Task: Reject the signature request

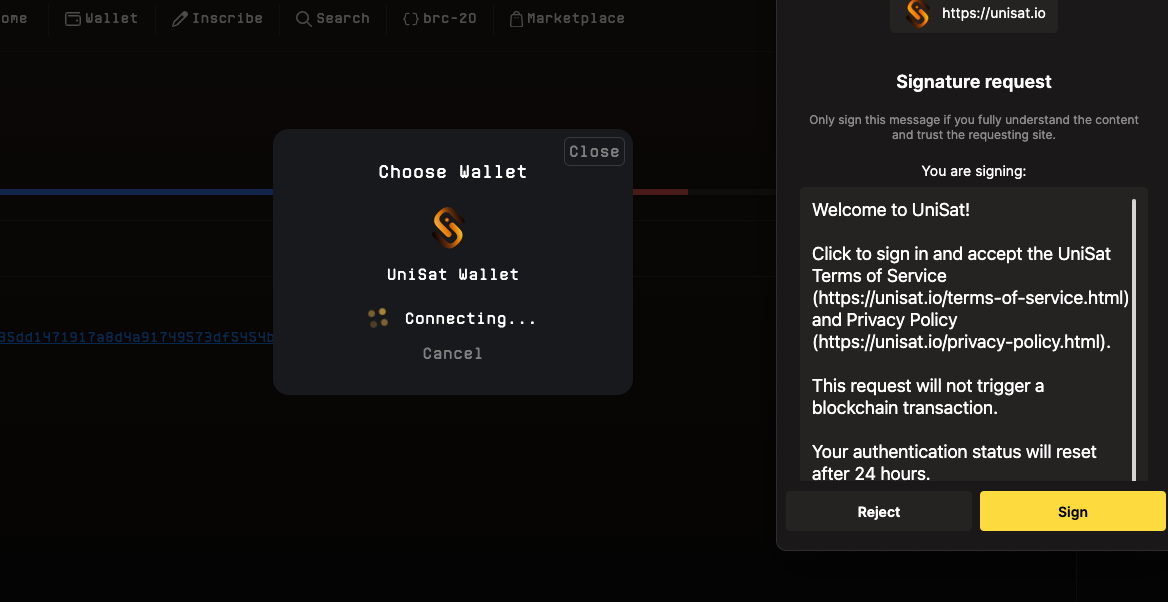Action: 879,511
